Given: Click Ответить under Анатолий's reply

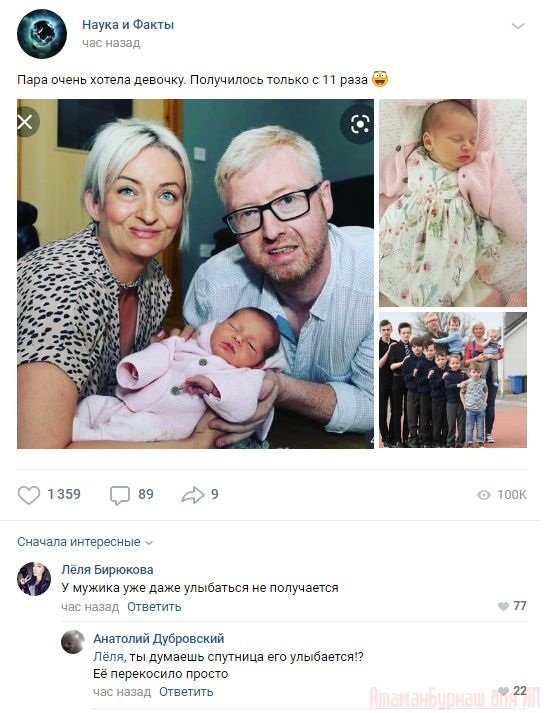Looking at the screenshot, I should pos(186,692).
